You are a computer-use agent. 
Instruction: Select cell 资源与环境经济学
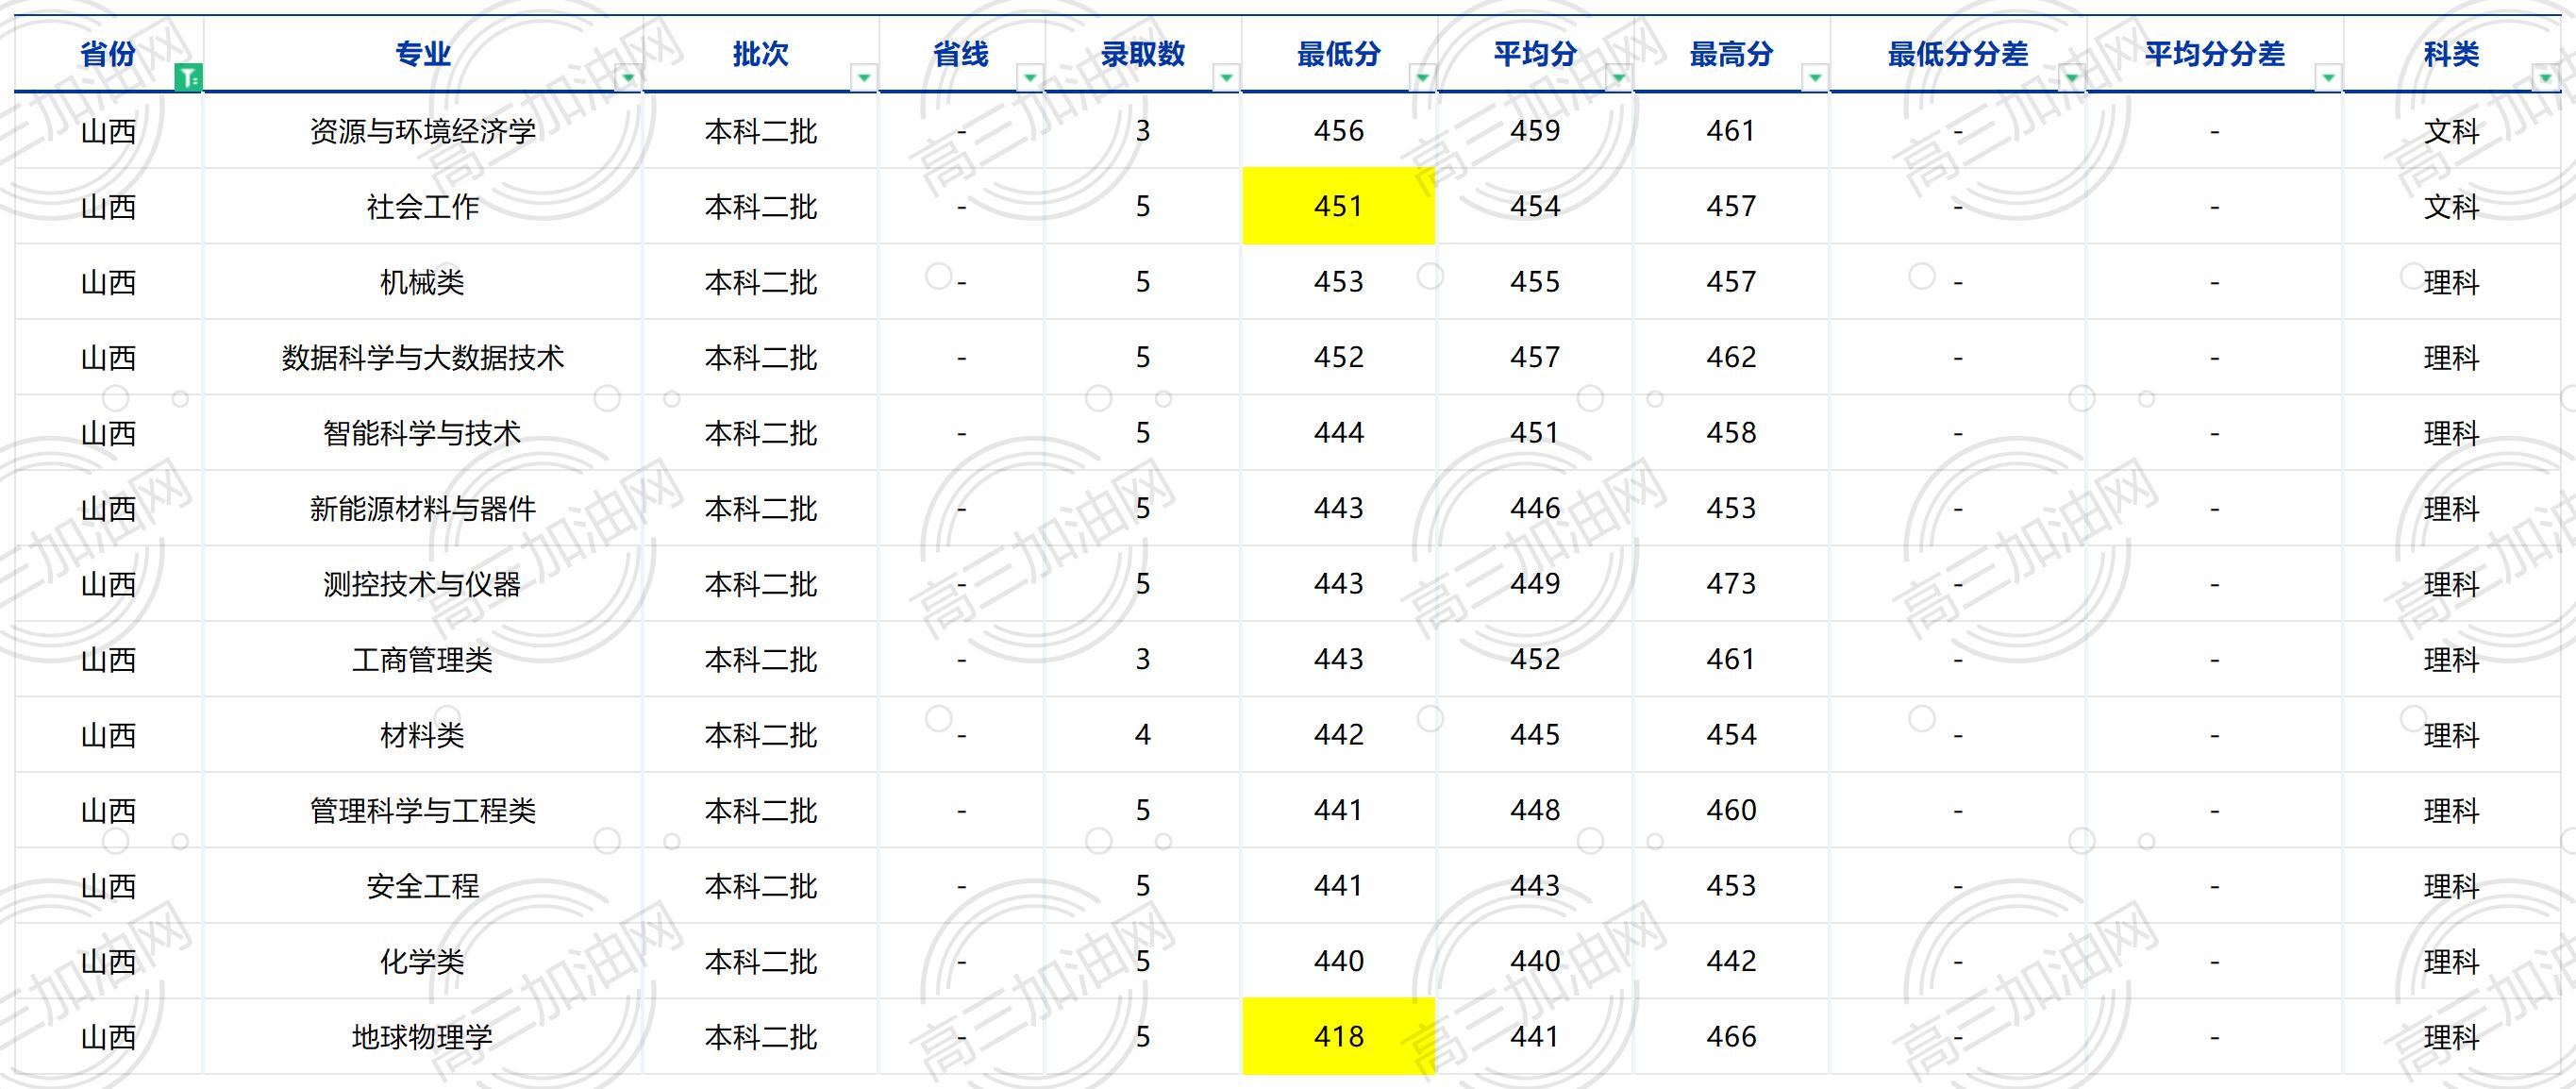pyautogui.click(x=422, y=131)
